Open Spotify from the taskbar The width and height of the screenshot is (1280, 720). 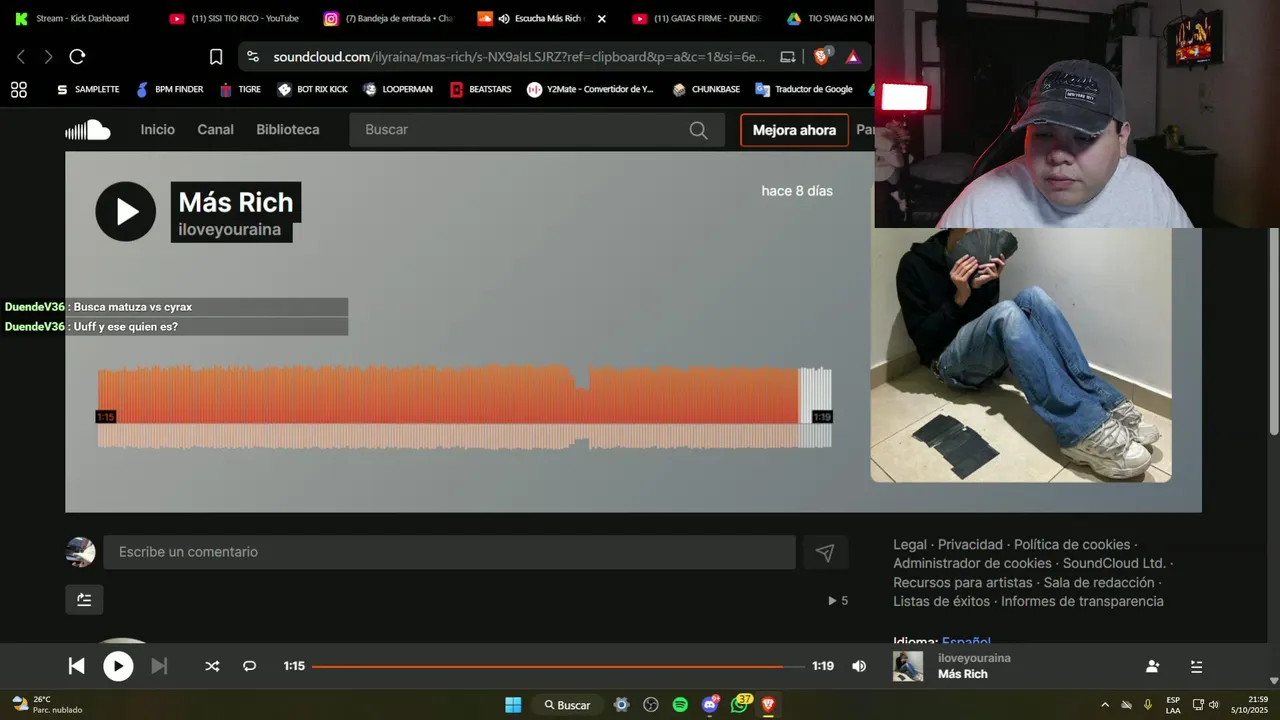tap(680, 705)
